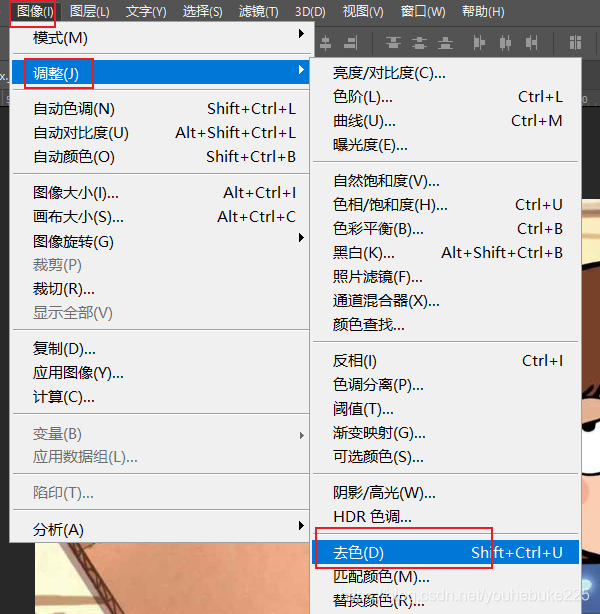Open the 视图(V) menu
The image size is (600, 614).
363,12
